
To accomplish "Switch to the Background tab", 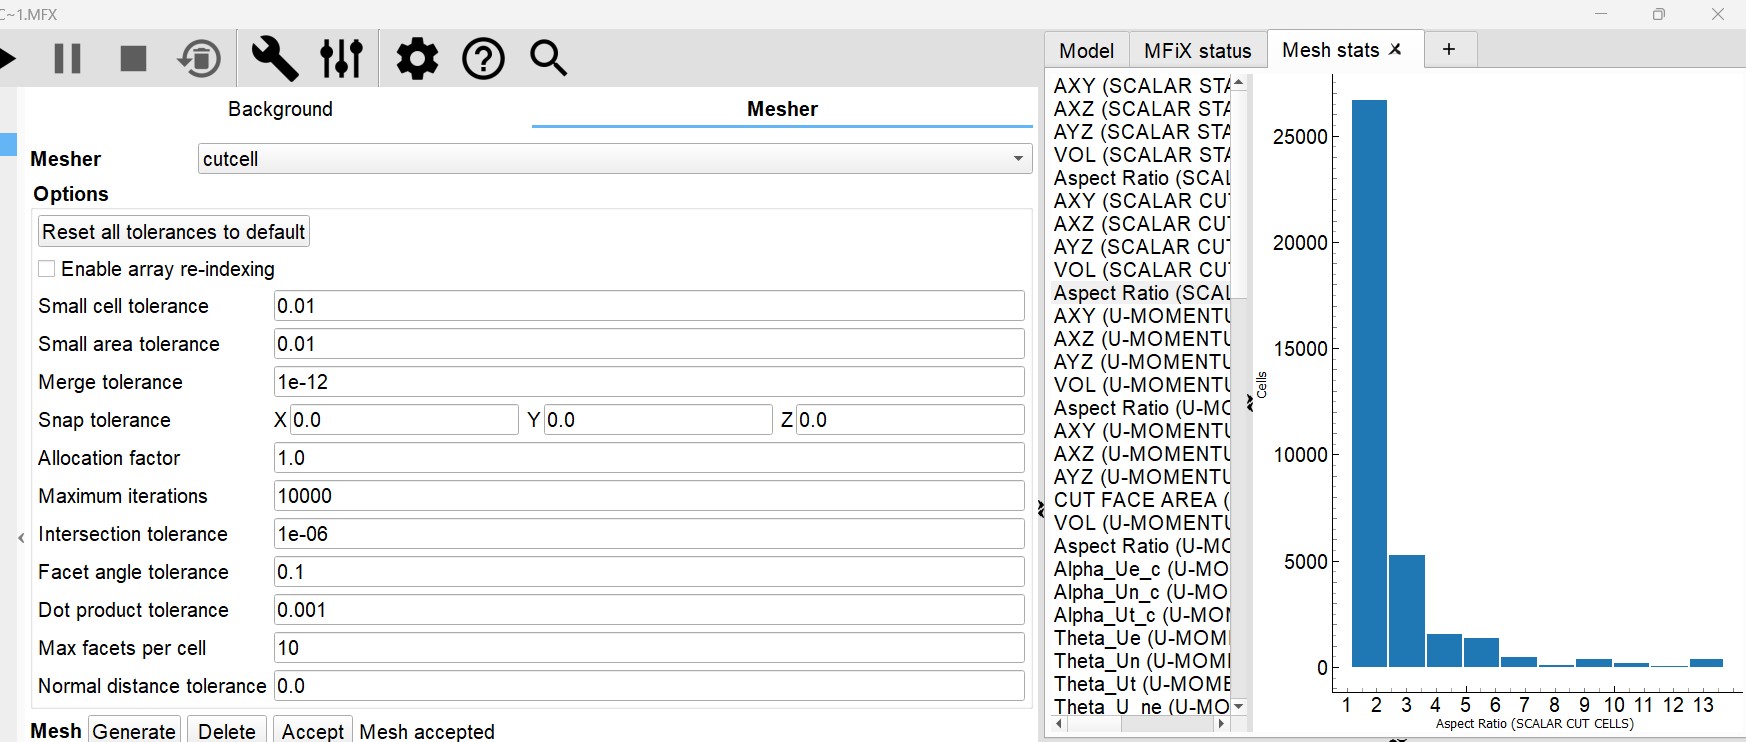I will click(280, 109).
